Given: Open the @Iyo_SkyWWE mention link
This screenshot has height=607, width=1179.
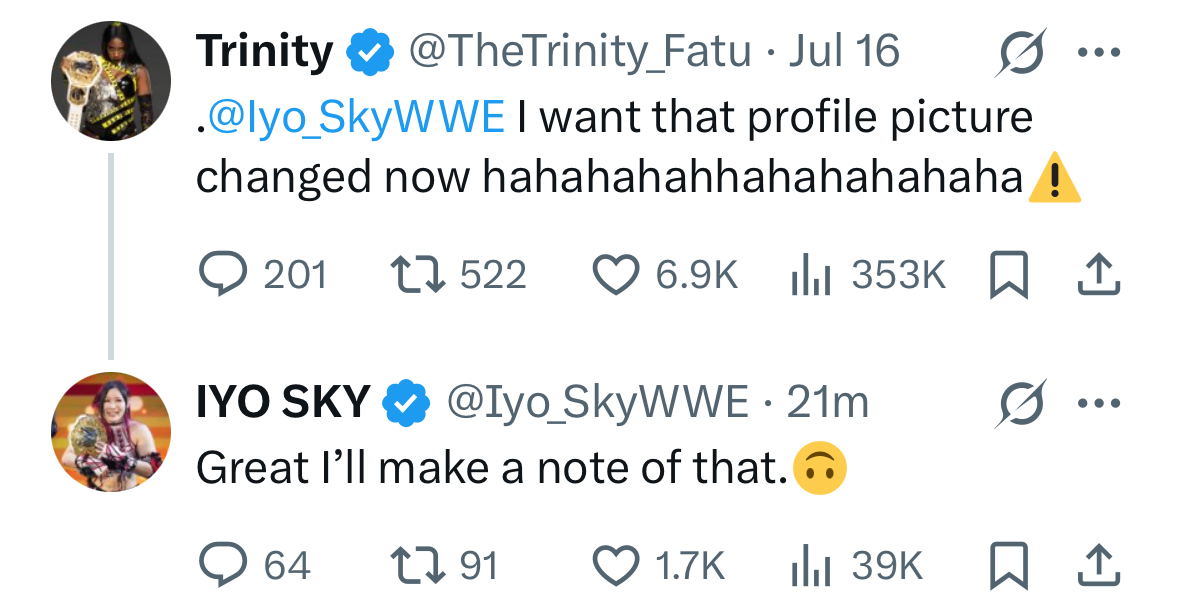Looking at the screenshot, I should point(356,117).
